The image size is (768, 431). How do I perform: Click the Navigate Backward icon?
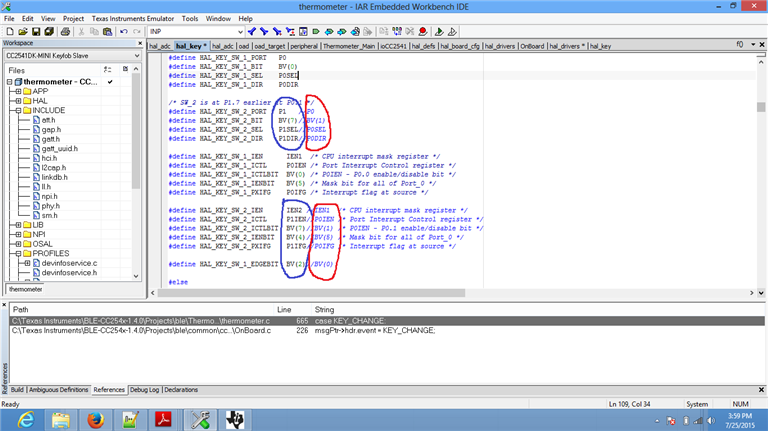[355, 32]
